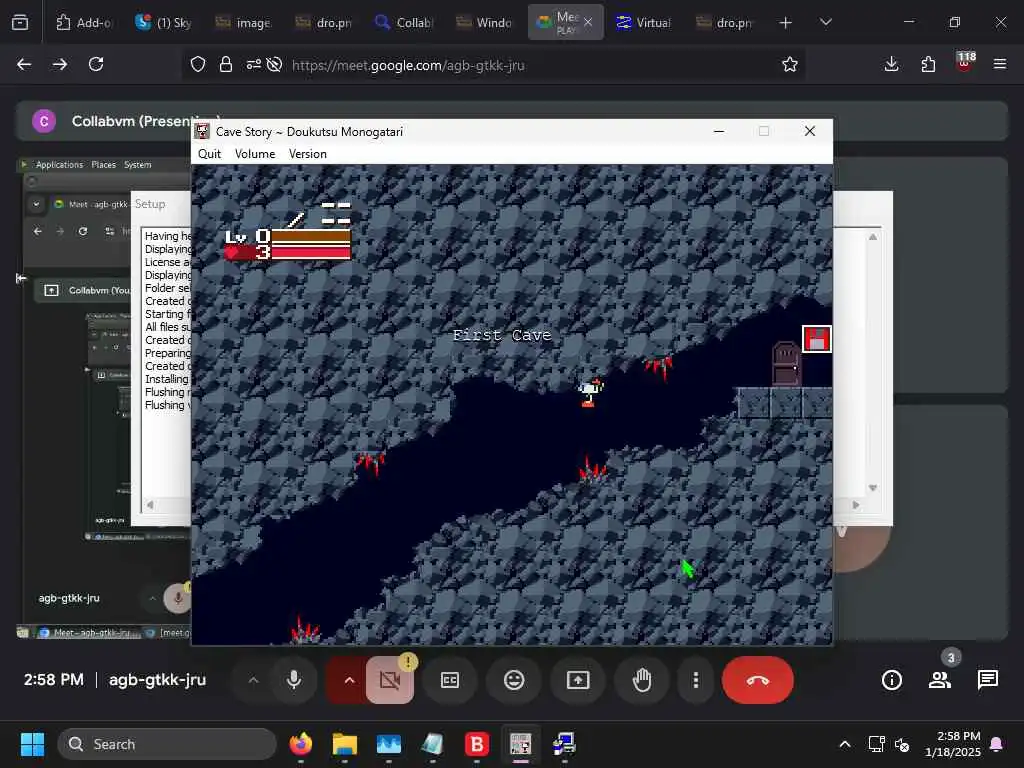The width and height of the screenshot is (1024, 768).
Task: Click the Firefox back arrow
Action: pos(24,64)
